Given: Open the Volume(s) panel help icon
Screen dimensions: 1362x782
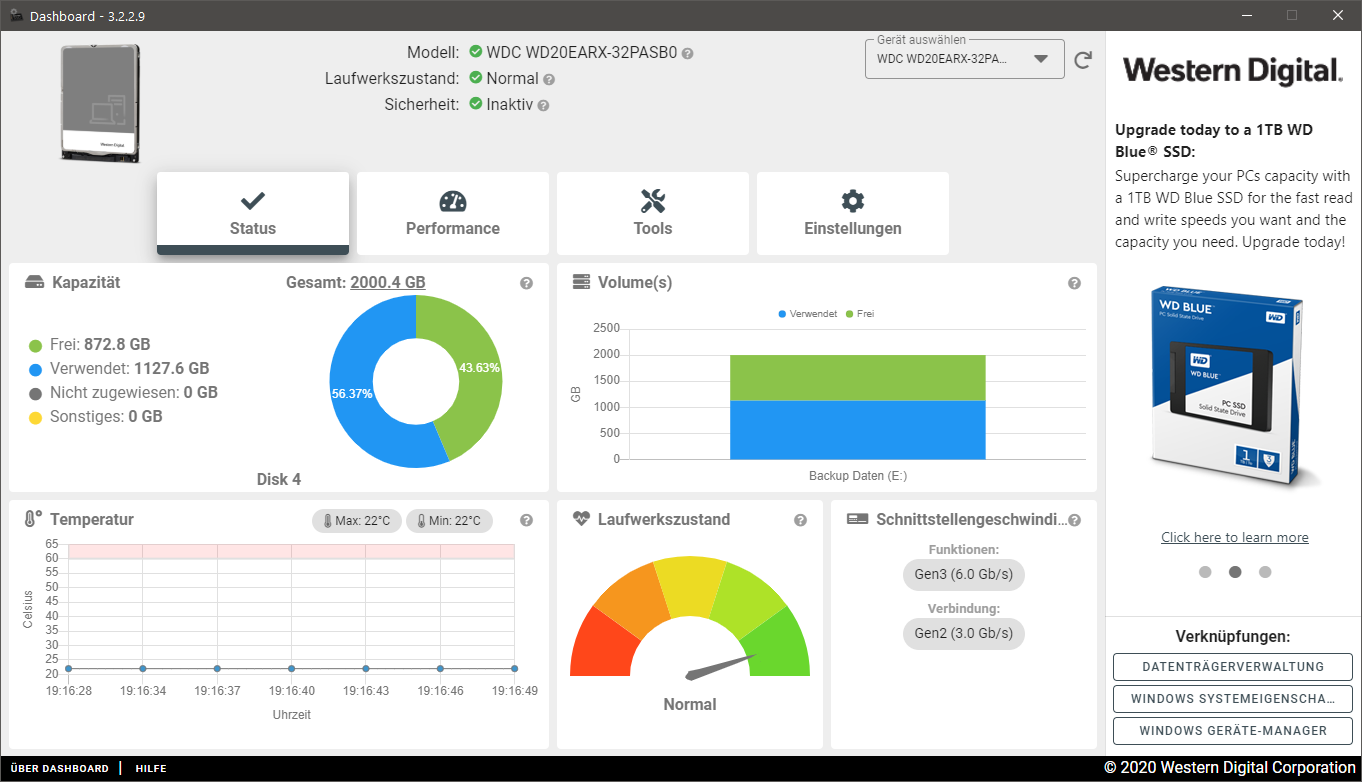Looking at the screenshot, I should point(1074,283).
